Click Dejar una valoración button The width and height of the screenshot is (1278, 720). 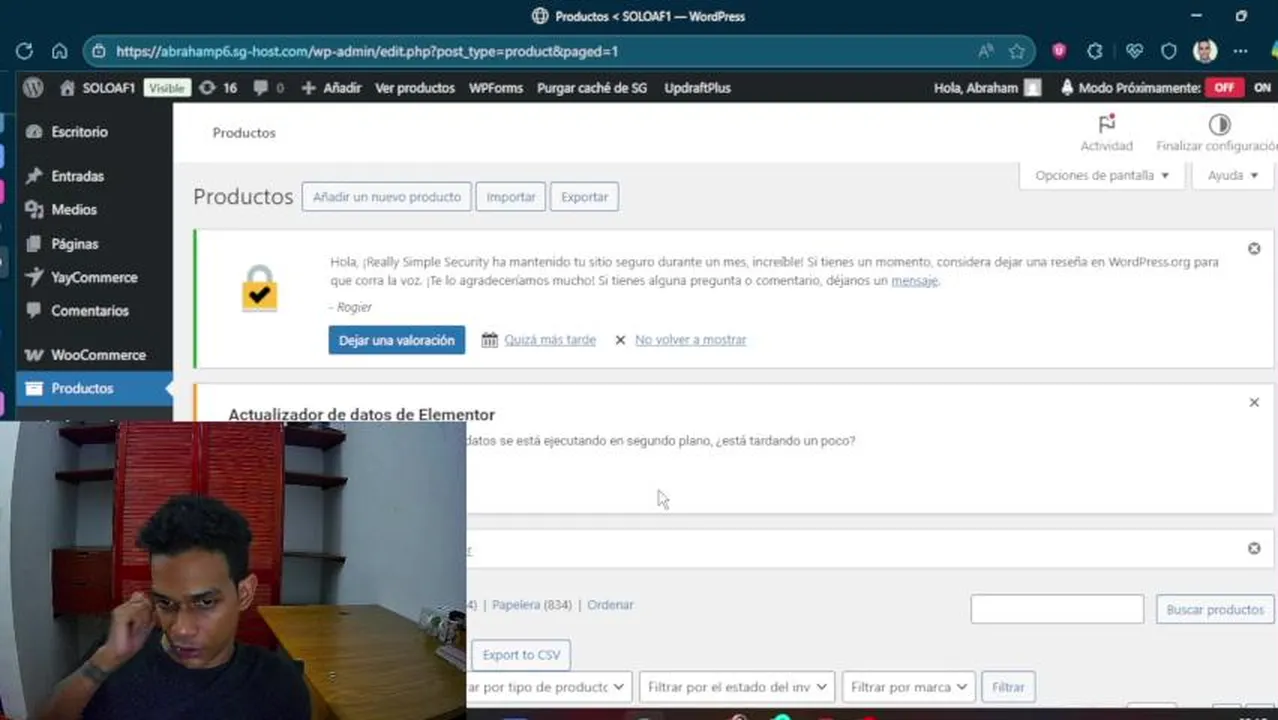pos(396,340)
